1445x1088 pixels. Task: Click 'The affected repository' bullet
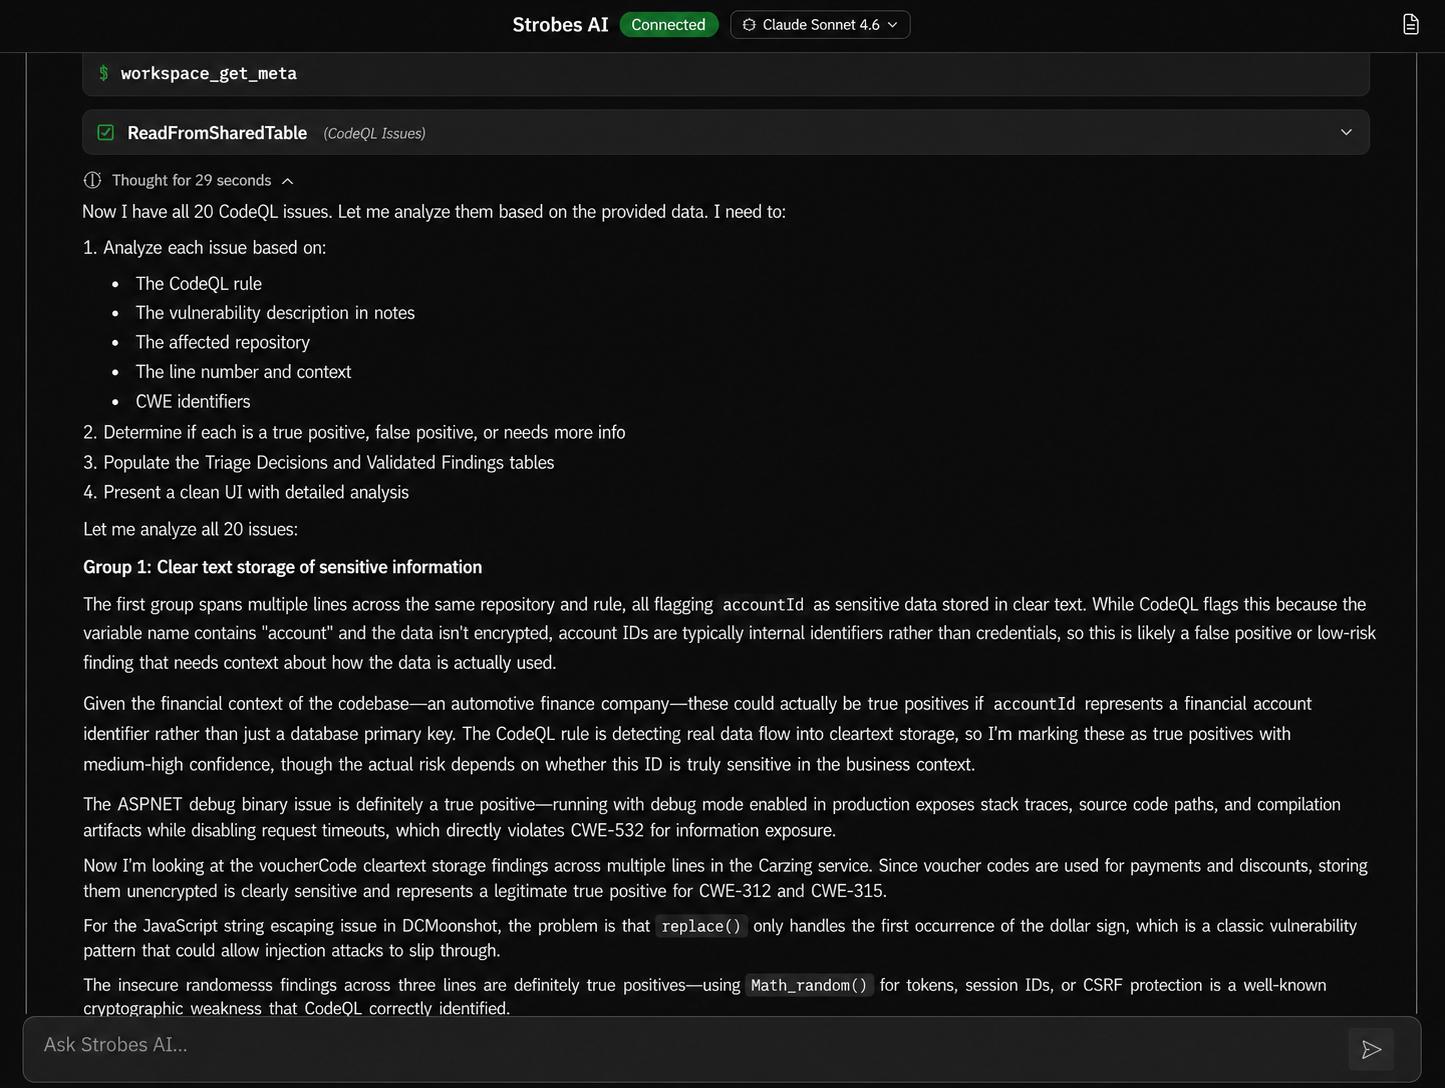pos(223,342)
